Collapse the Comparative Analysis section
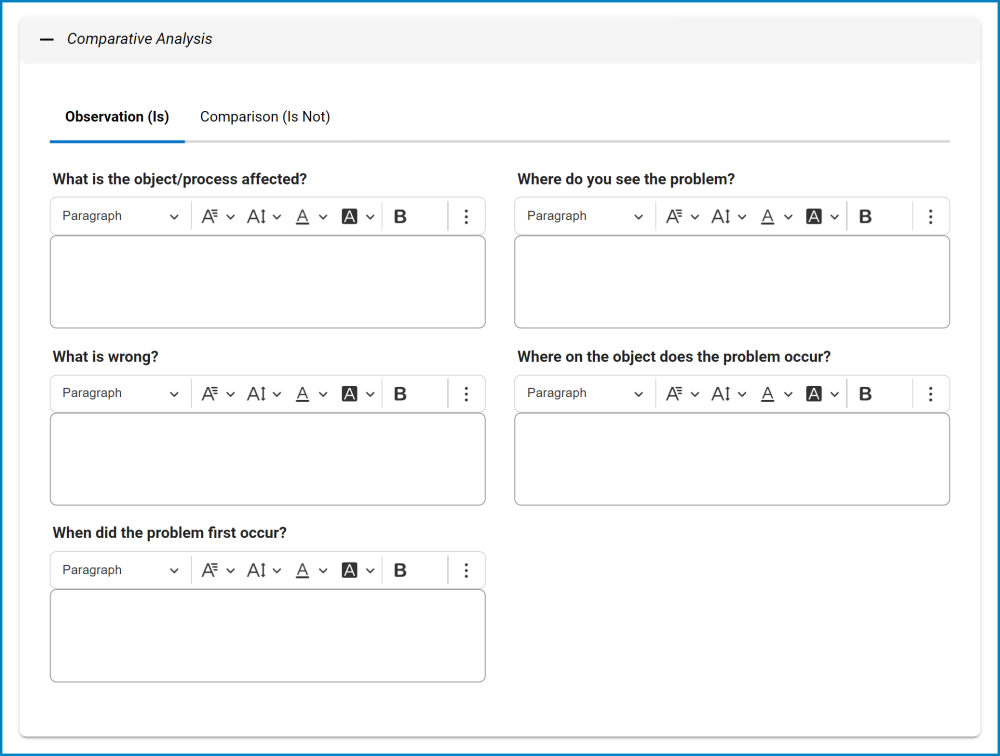Image resolution: width=1000 pixels, height=756 pixels. click(x=47, y=40)
